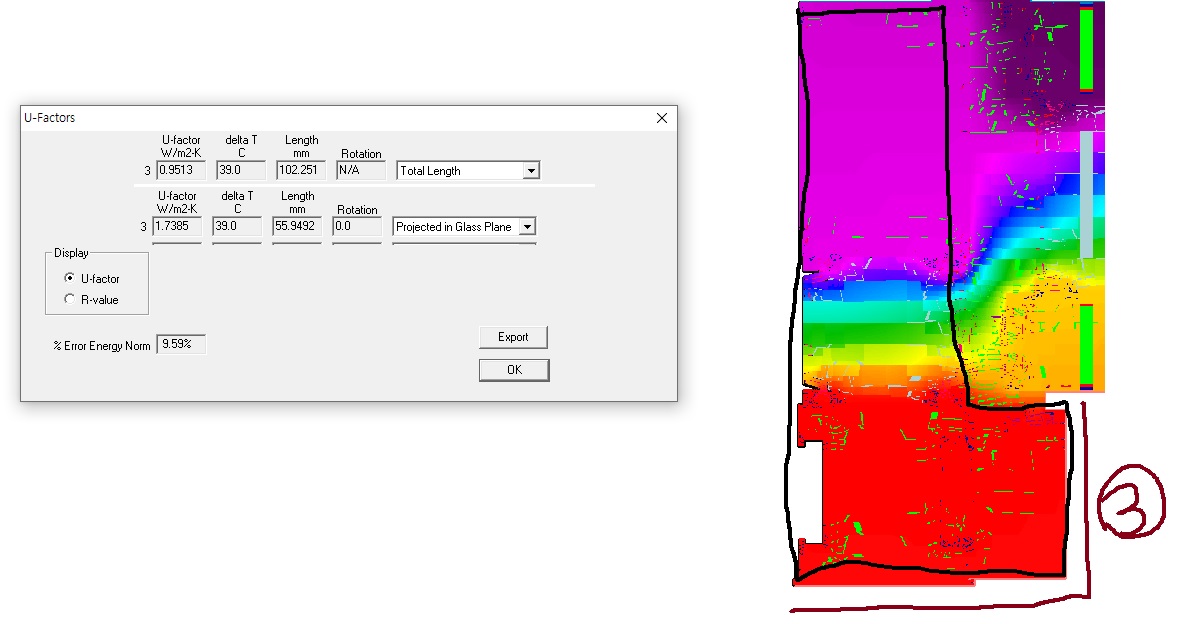1184x624 pixels.
Task: Select the U-factor display radio button
Action: pyautogui.click(x=69, y=279)
